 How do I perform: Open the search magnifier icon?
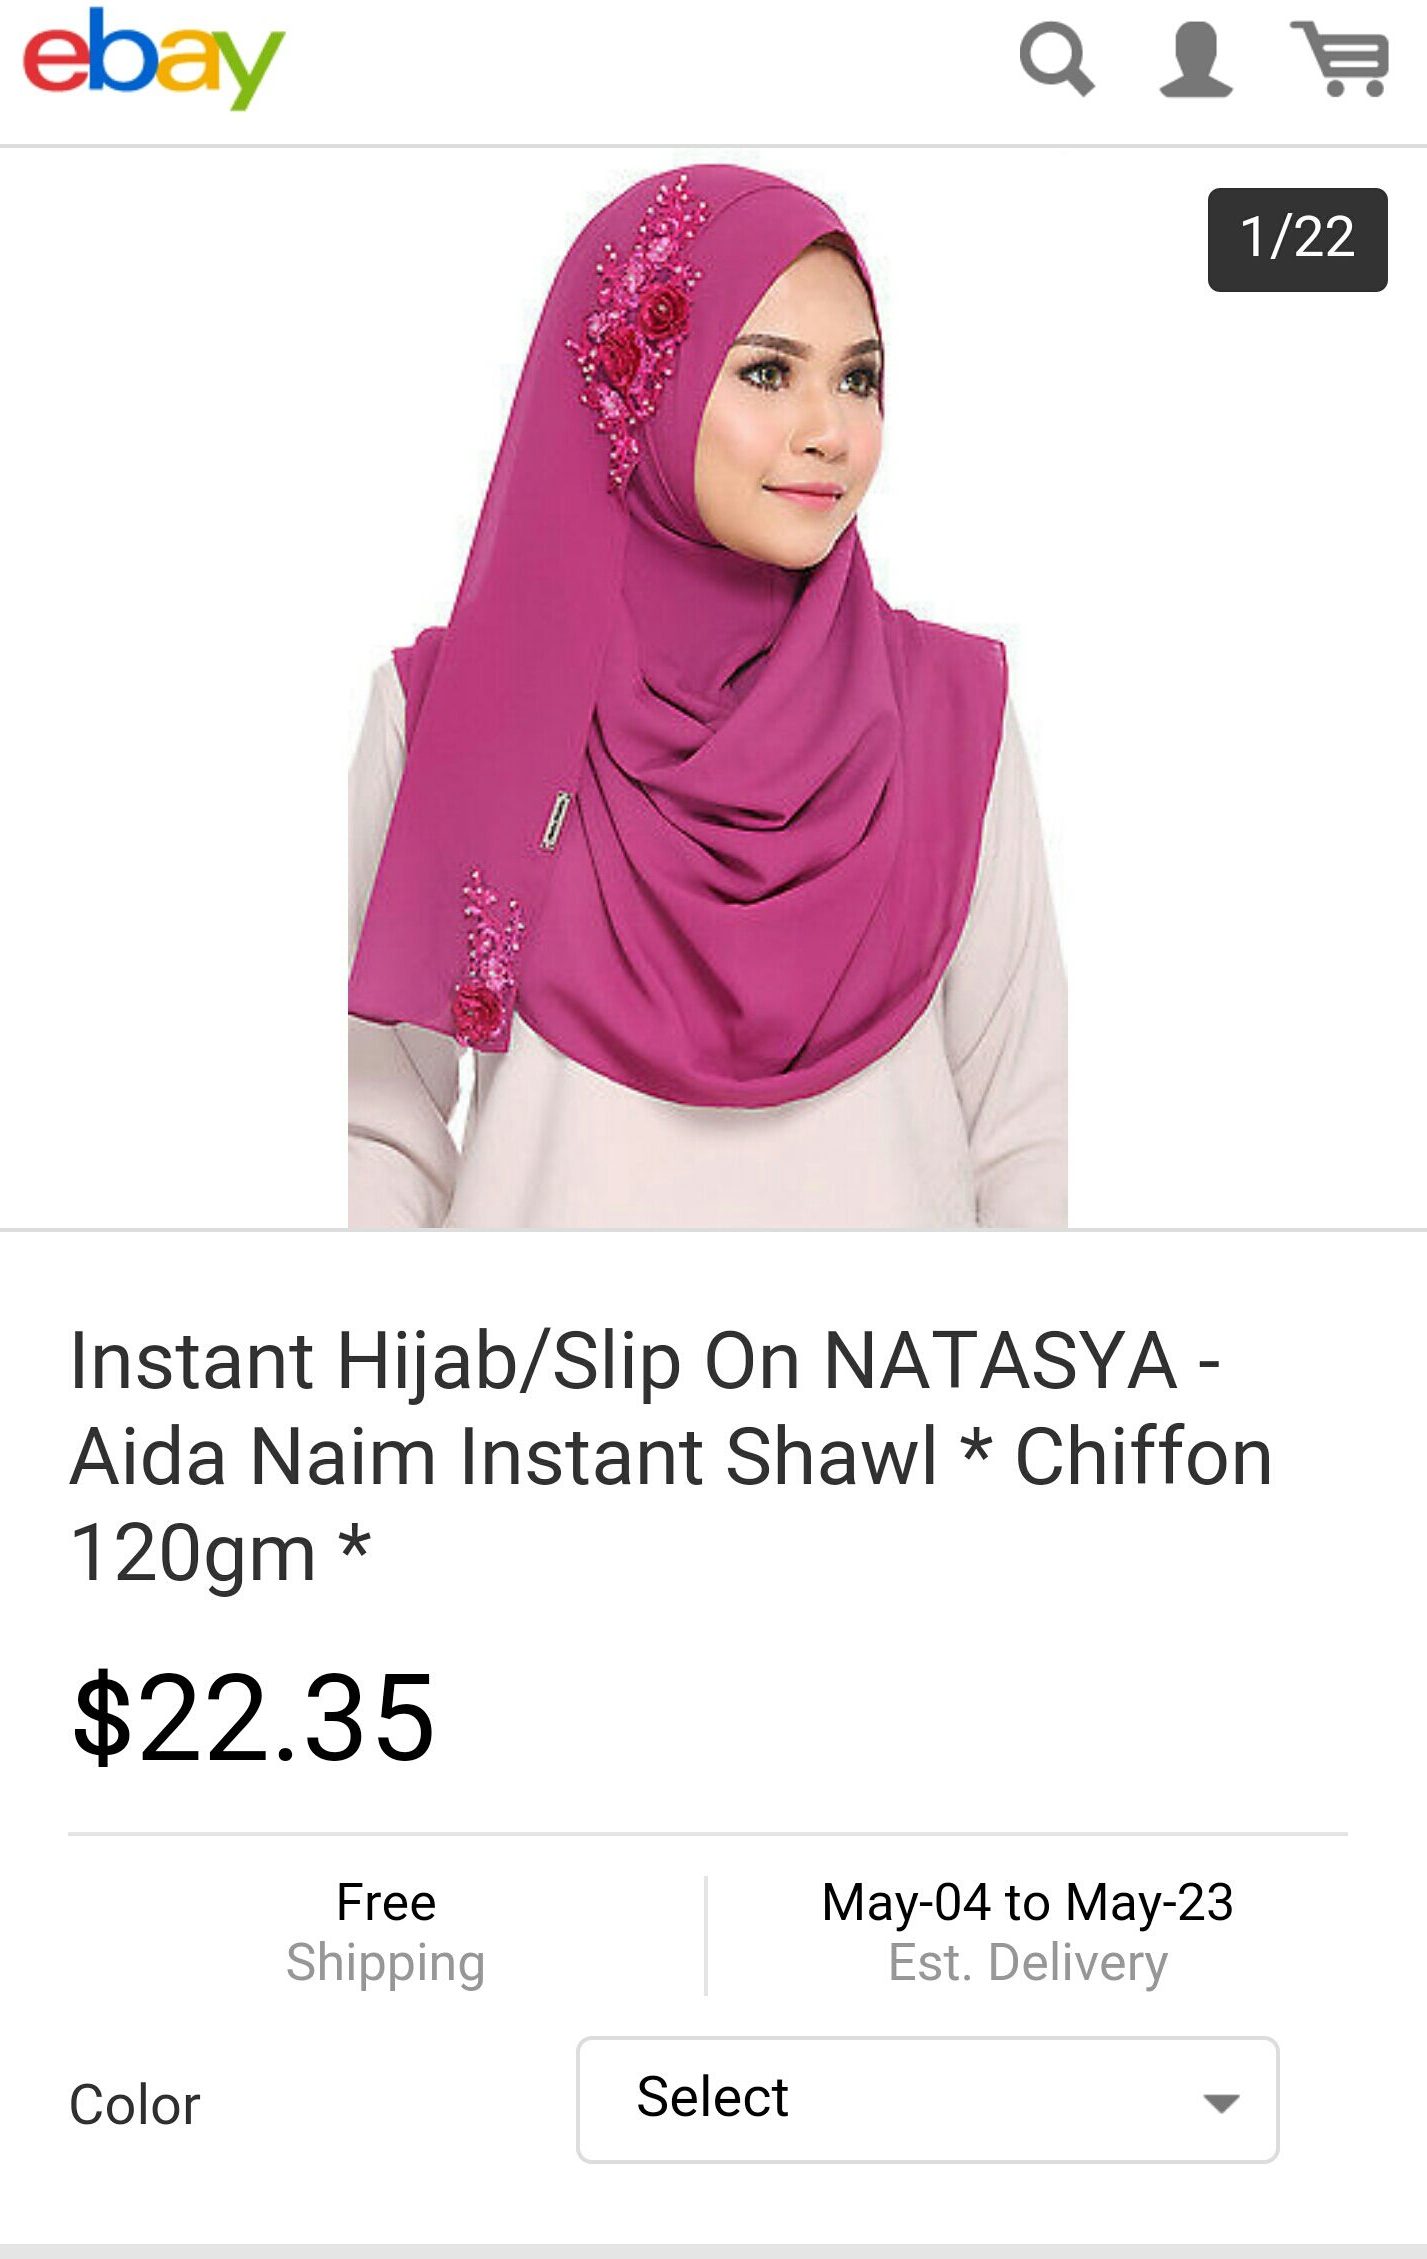coord(1056,60)
